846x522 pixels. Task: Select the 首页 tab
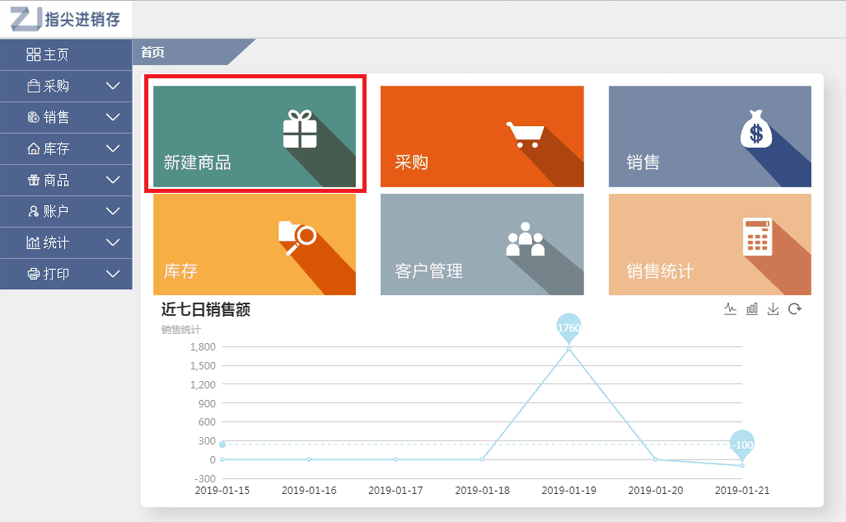point(153,52)
